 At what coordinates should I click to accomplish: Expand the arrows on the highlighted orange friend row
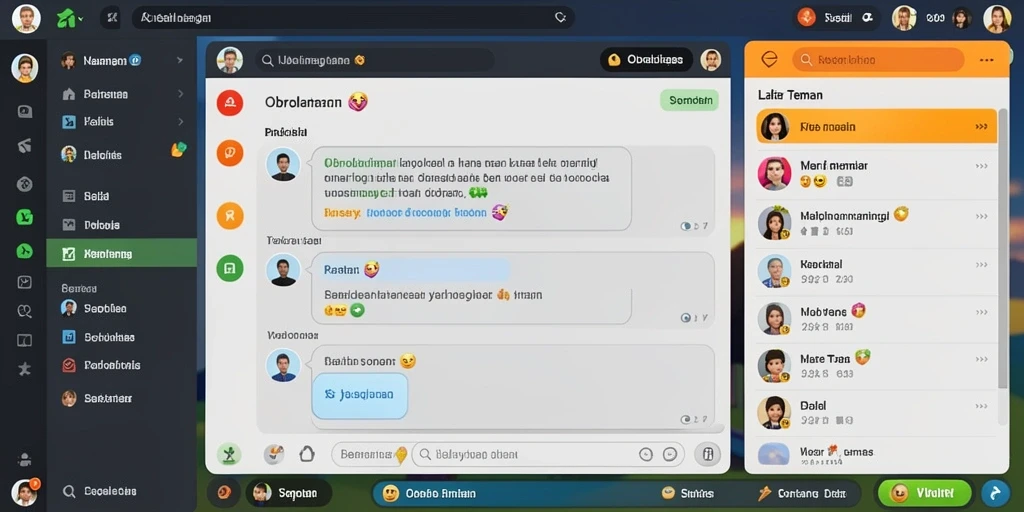(981, 127)
